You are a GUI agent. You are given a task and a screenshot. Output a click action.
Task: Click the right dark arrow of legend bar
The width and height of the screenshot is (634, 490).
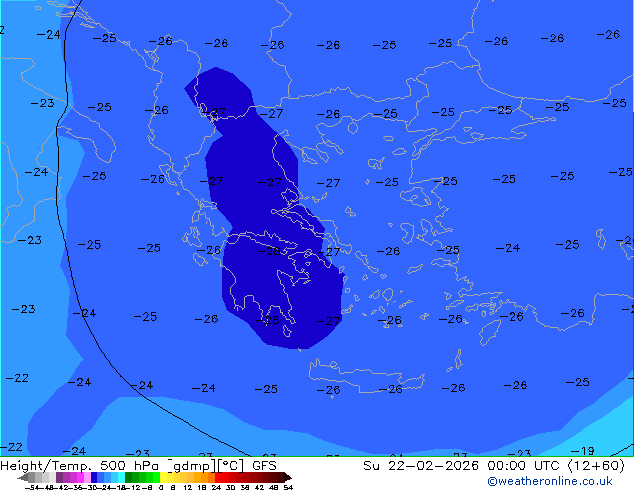[288, 477]
